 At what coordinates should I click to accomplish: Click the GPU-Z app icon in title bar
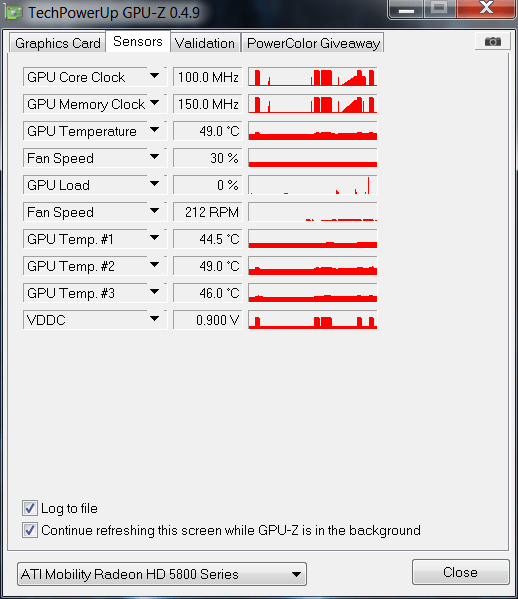pos(14,12)
